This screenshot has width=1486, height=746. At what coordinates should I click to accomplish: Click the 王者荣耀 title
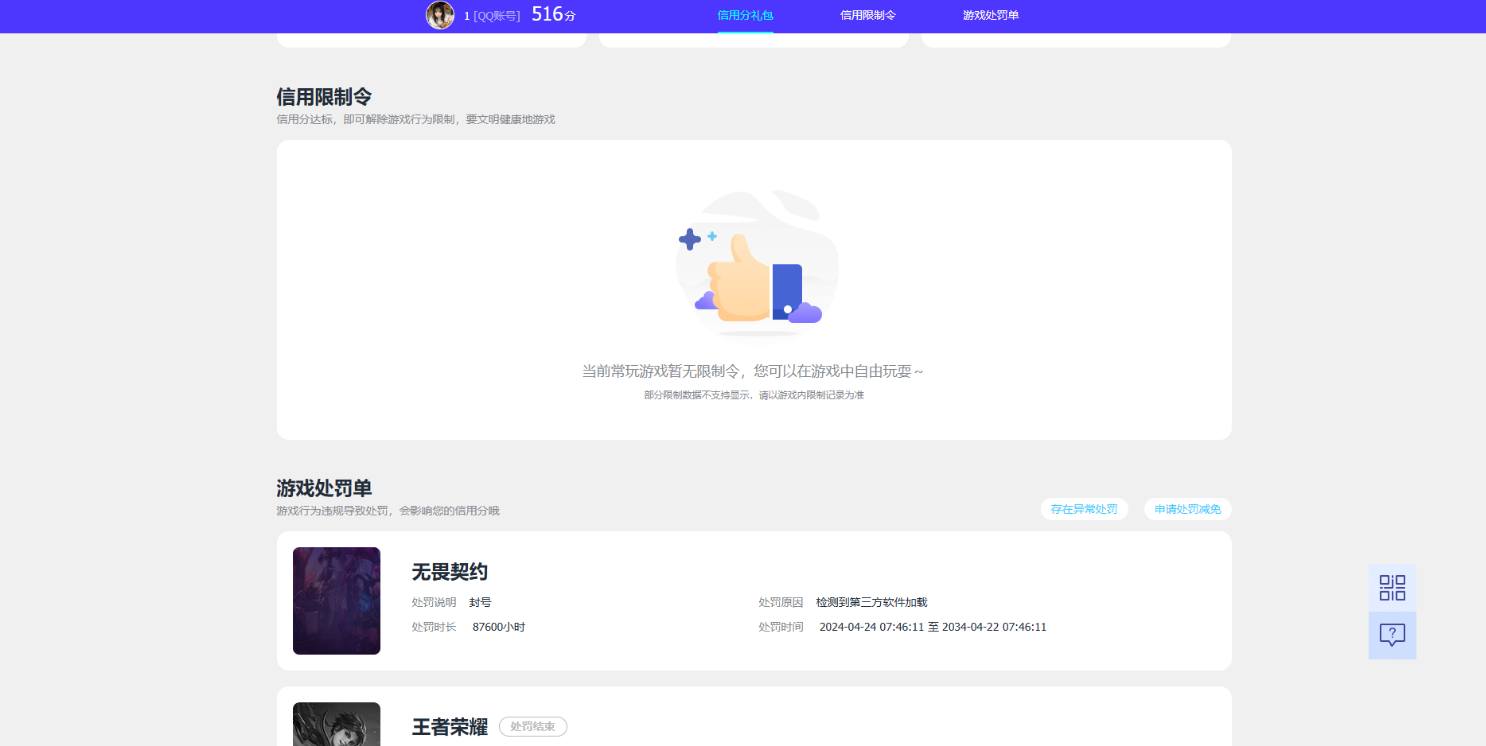coord(450,727)
